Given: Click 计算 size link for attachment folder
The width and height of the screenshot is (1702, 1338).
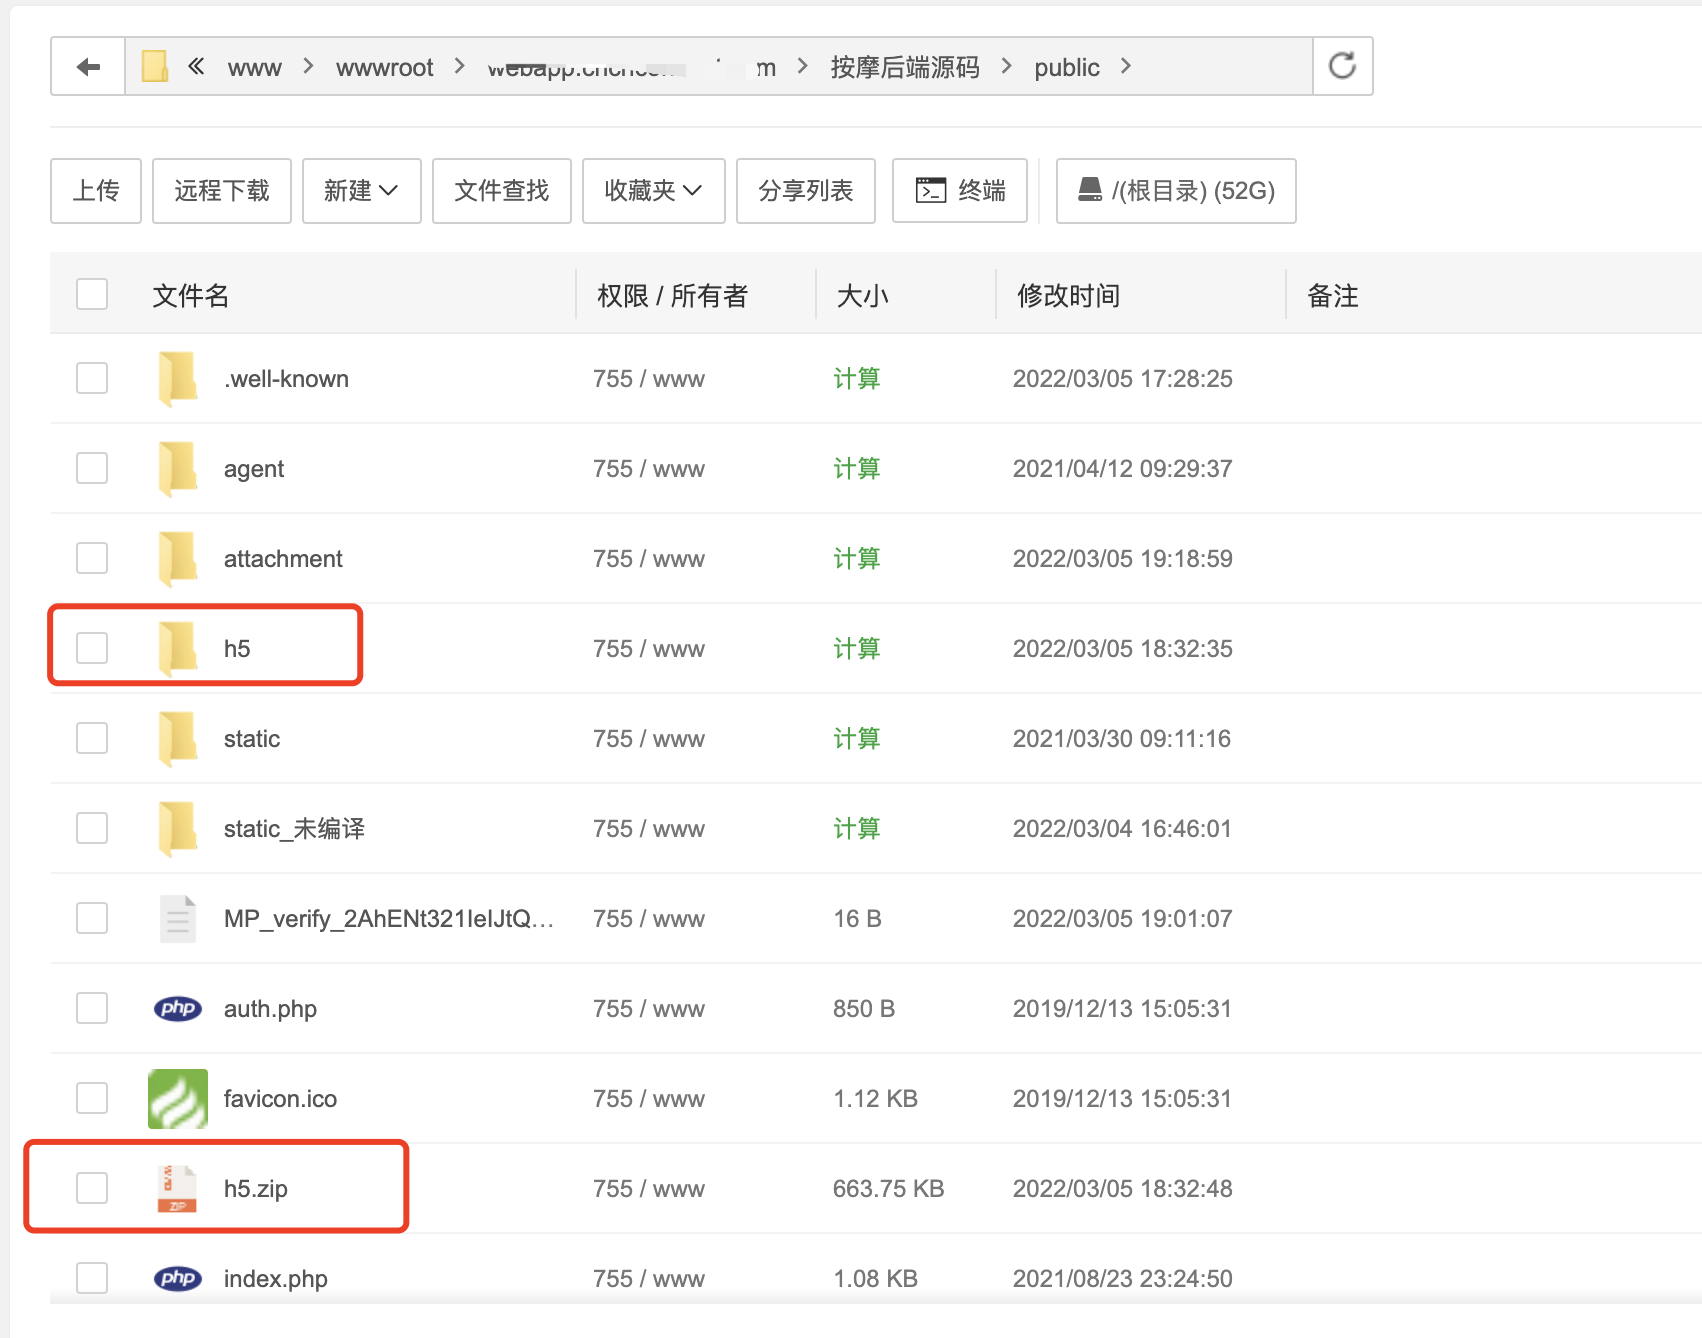Looking at the screenshot, I should pyautogui.click(x=856, y=558).
